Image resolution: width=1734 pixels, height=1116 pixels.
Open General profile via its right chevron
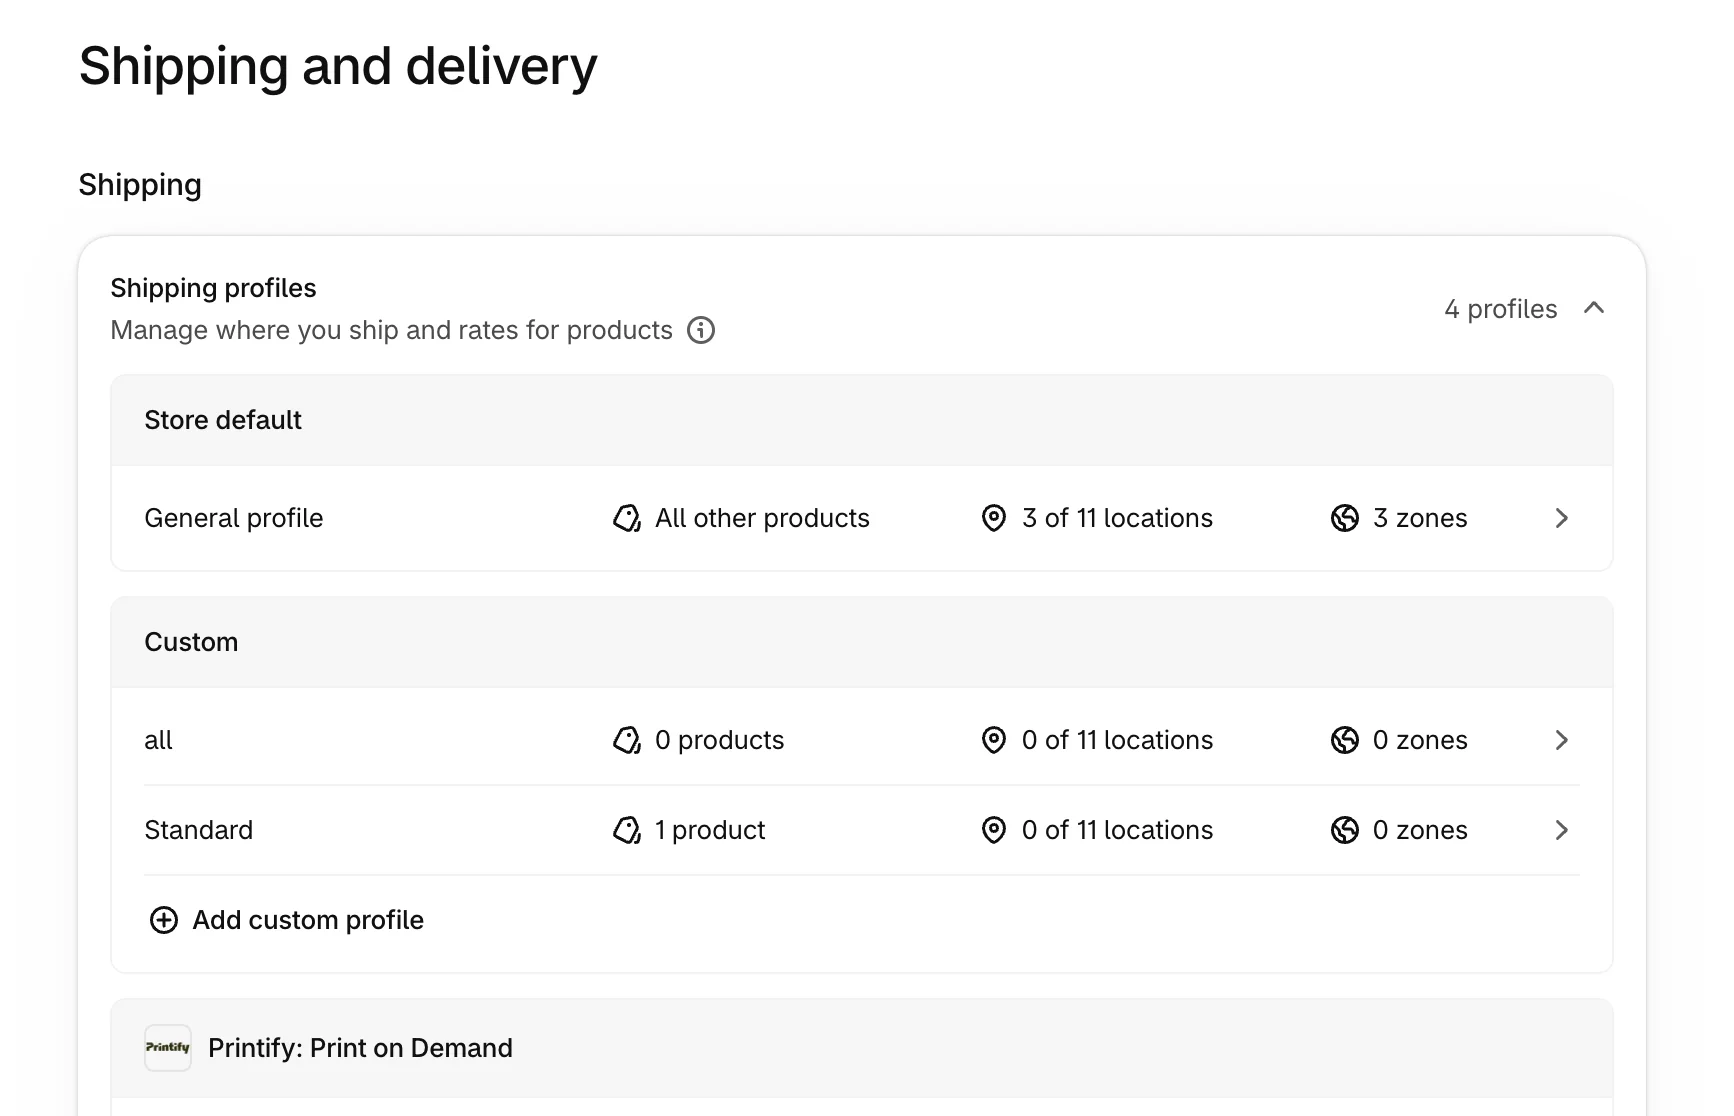coord(1562,518)
